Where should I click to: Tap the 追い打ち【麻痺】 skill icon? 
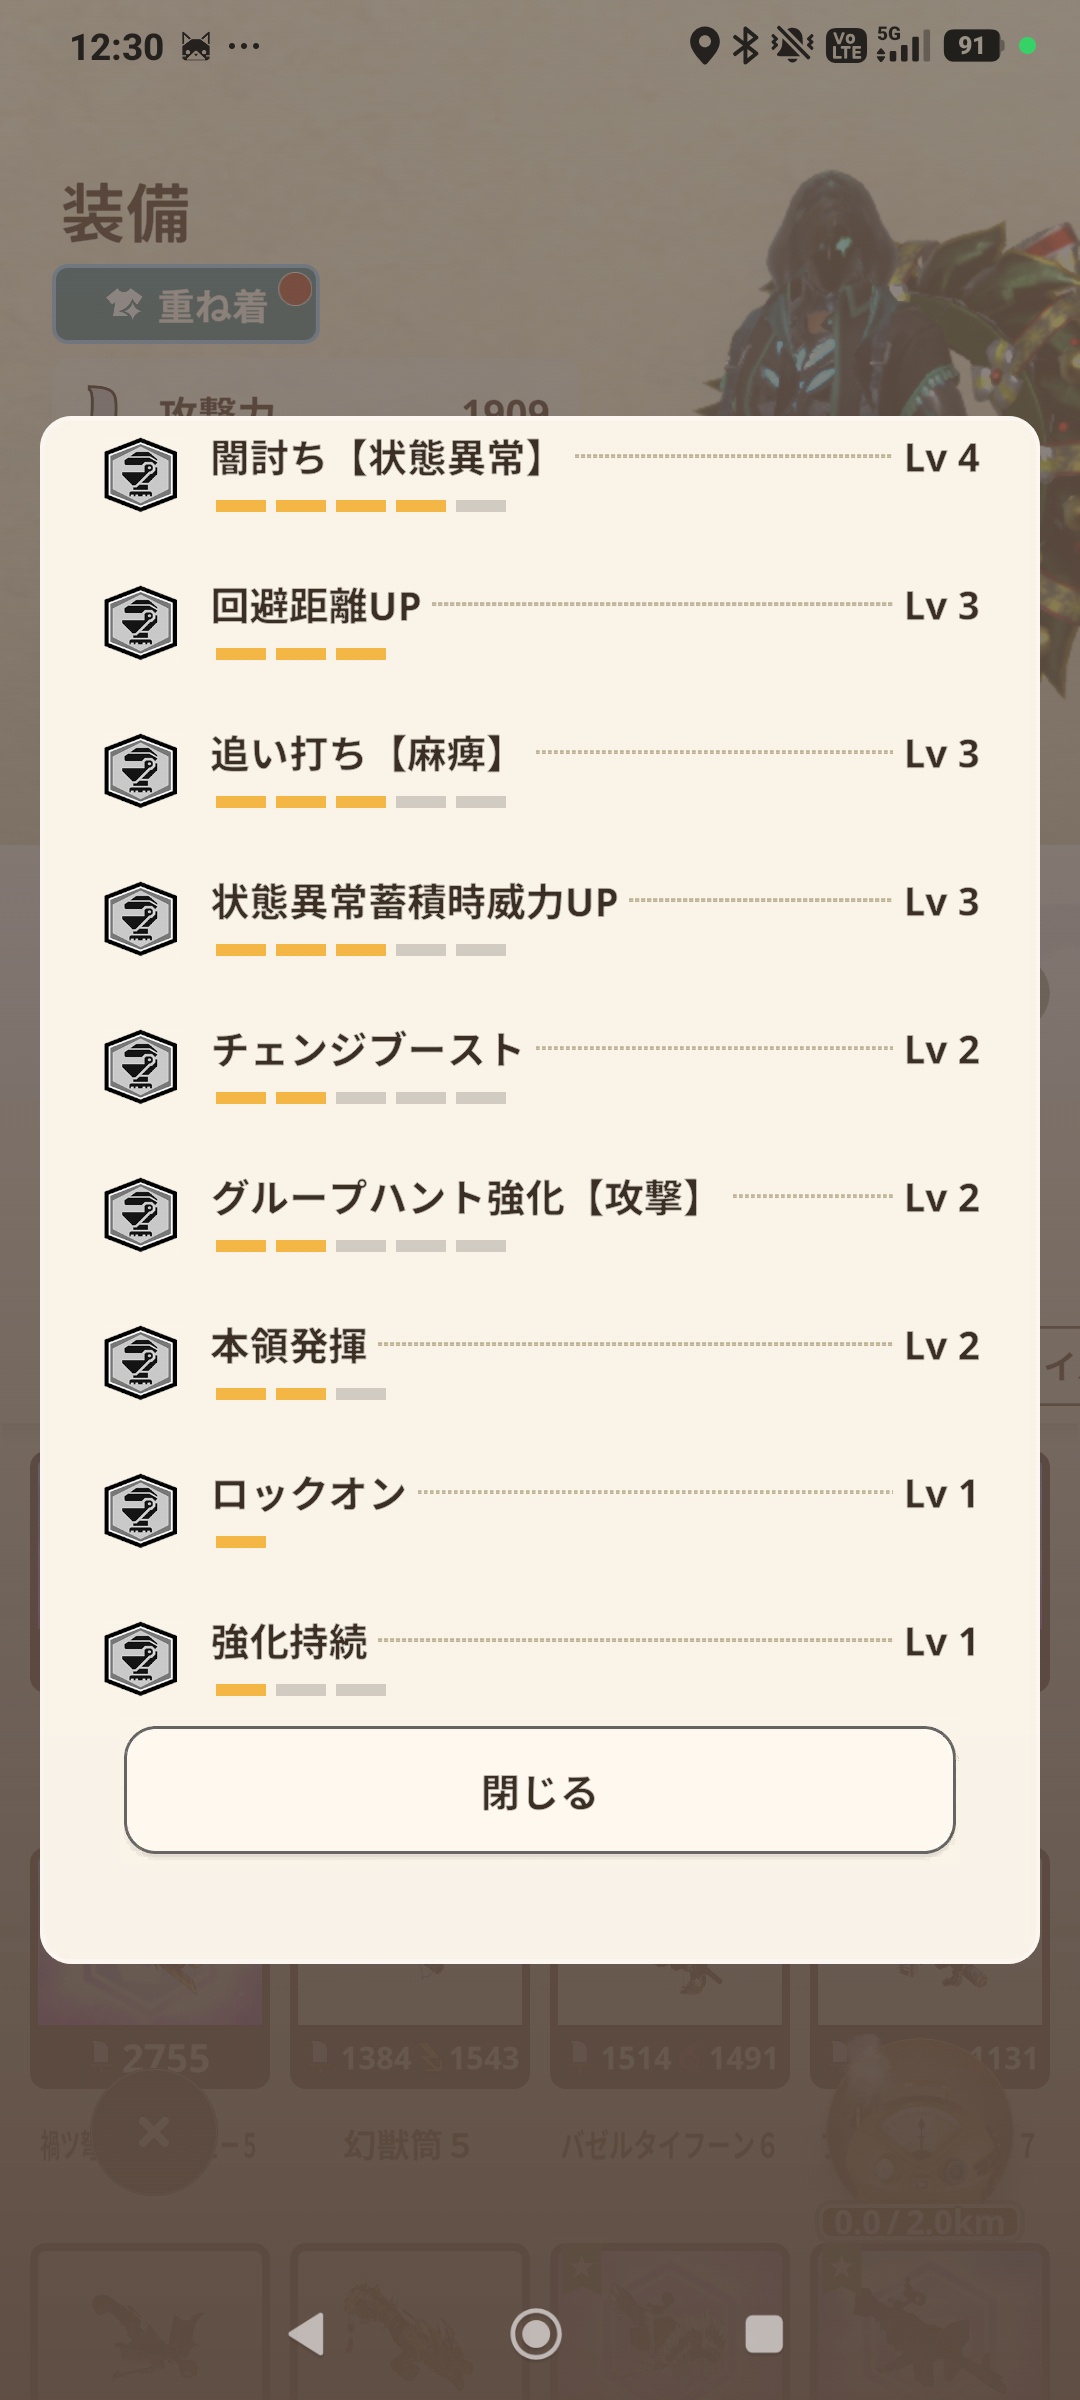141,771
